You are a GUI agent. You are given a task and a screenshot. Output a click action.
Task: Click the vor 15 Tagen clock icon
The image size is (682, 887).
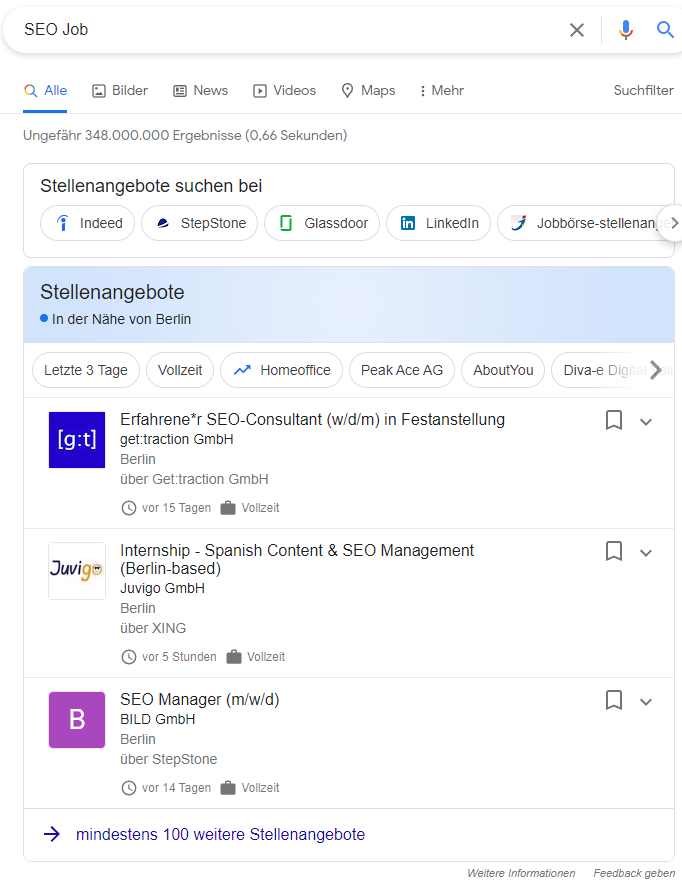pyautogui.click(x=129, y=508)
